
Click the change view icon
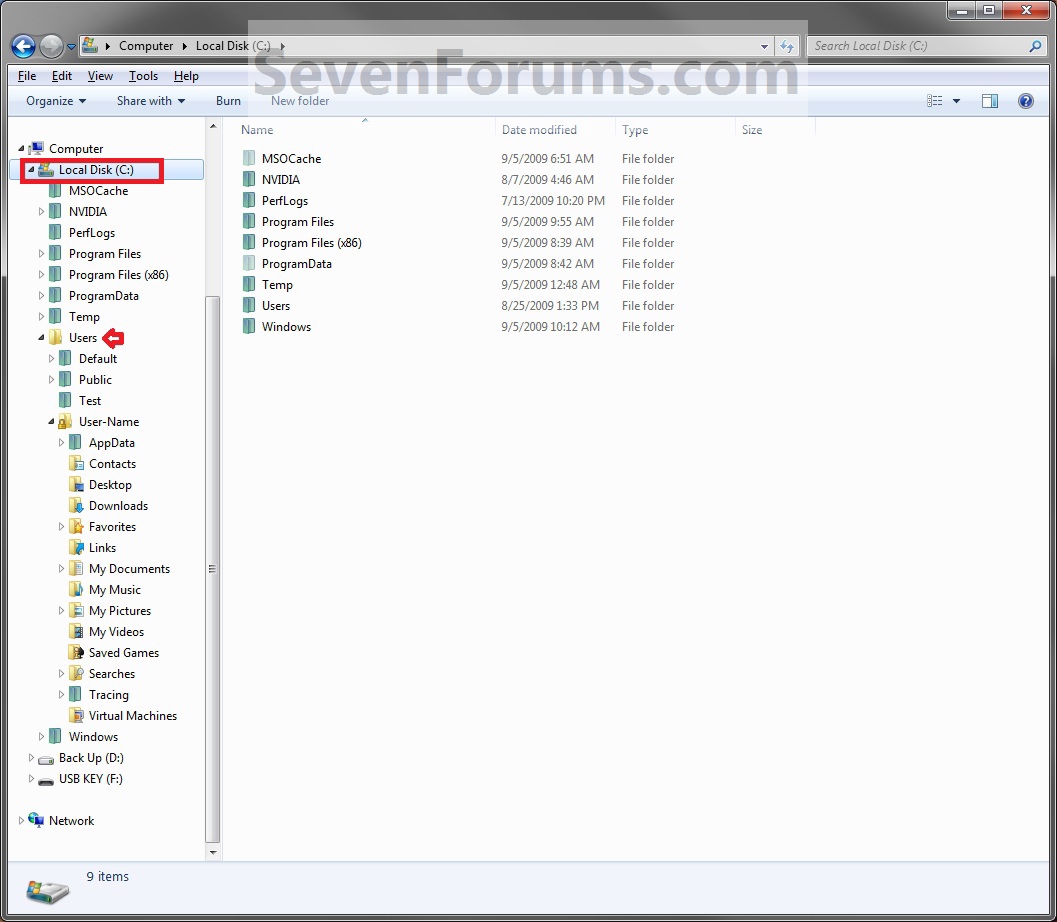(x=934, y=100)
